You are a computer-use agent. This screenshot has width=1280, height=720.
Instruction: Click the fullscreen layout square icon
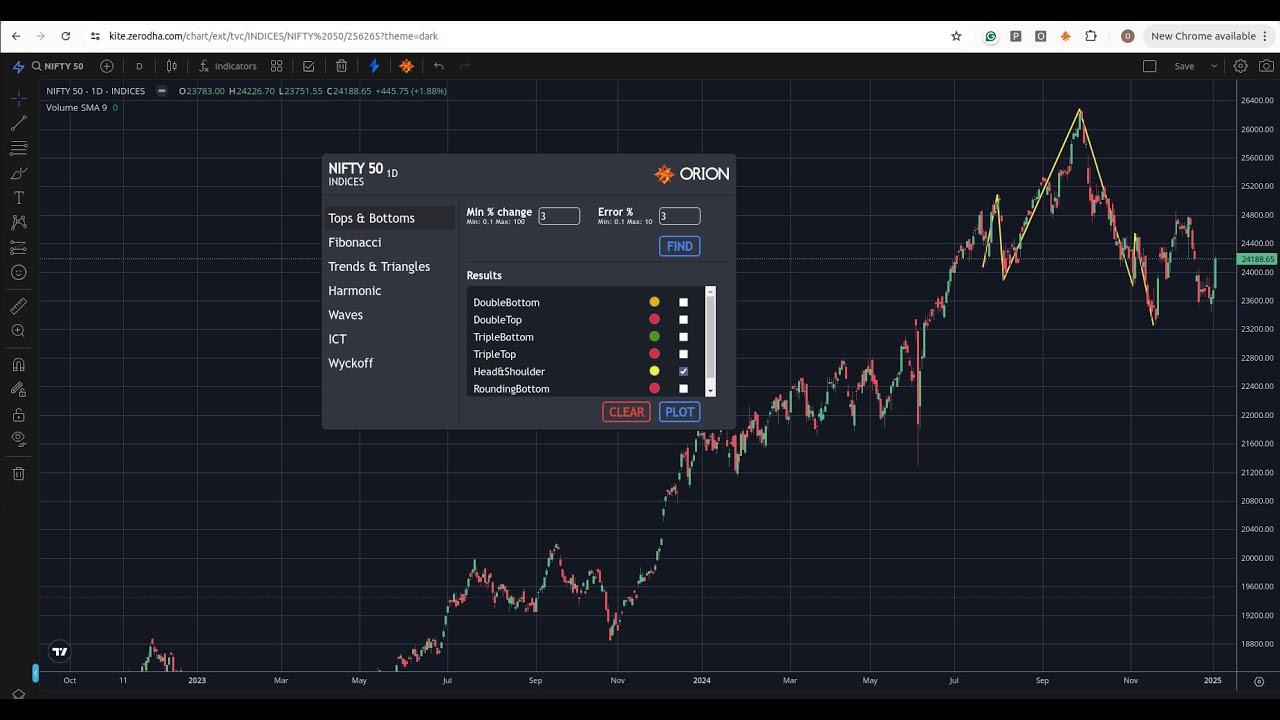[x=1150, y=66]
